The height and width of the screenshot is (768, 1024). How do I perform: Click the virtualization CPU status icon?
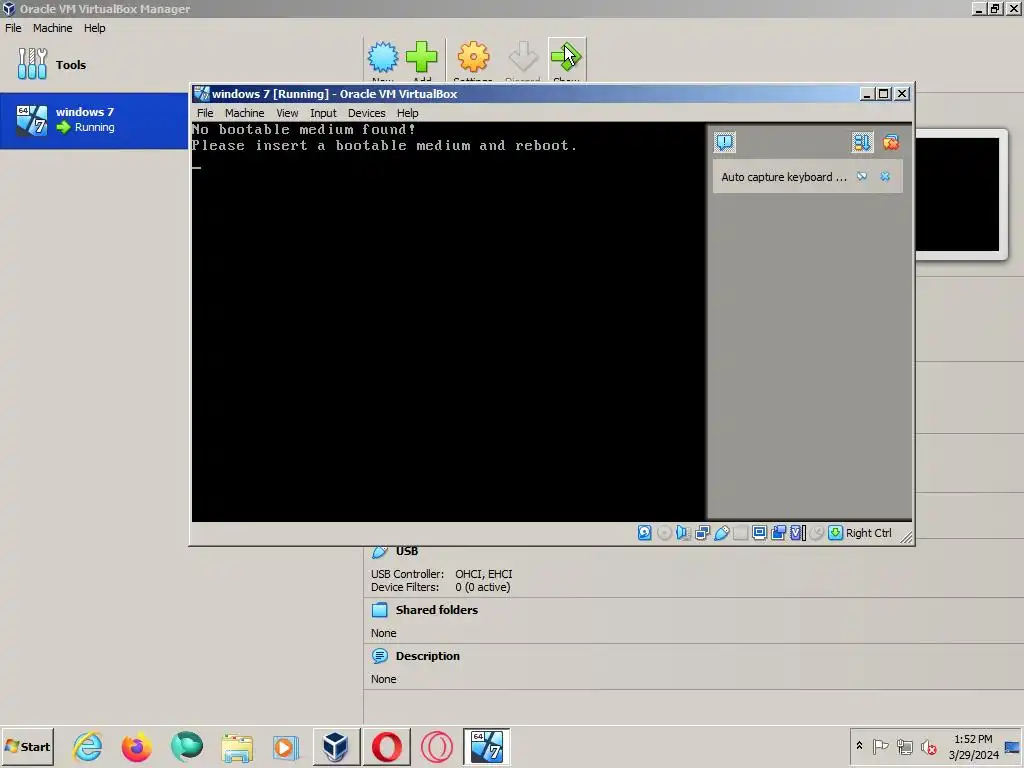click(797, 533)
